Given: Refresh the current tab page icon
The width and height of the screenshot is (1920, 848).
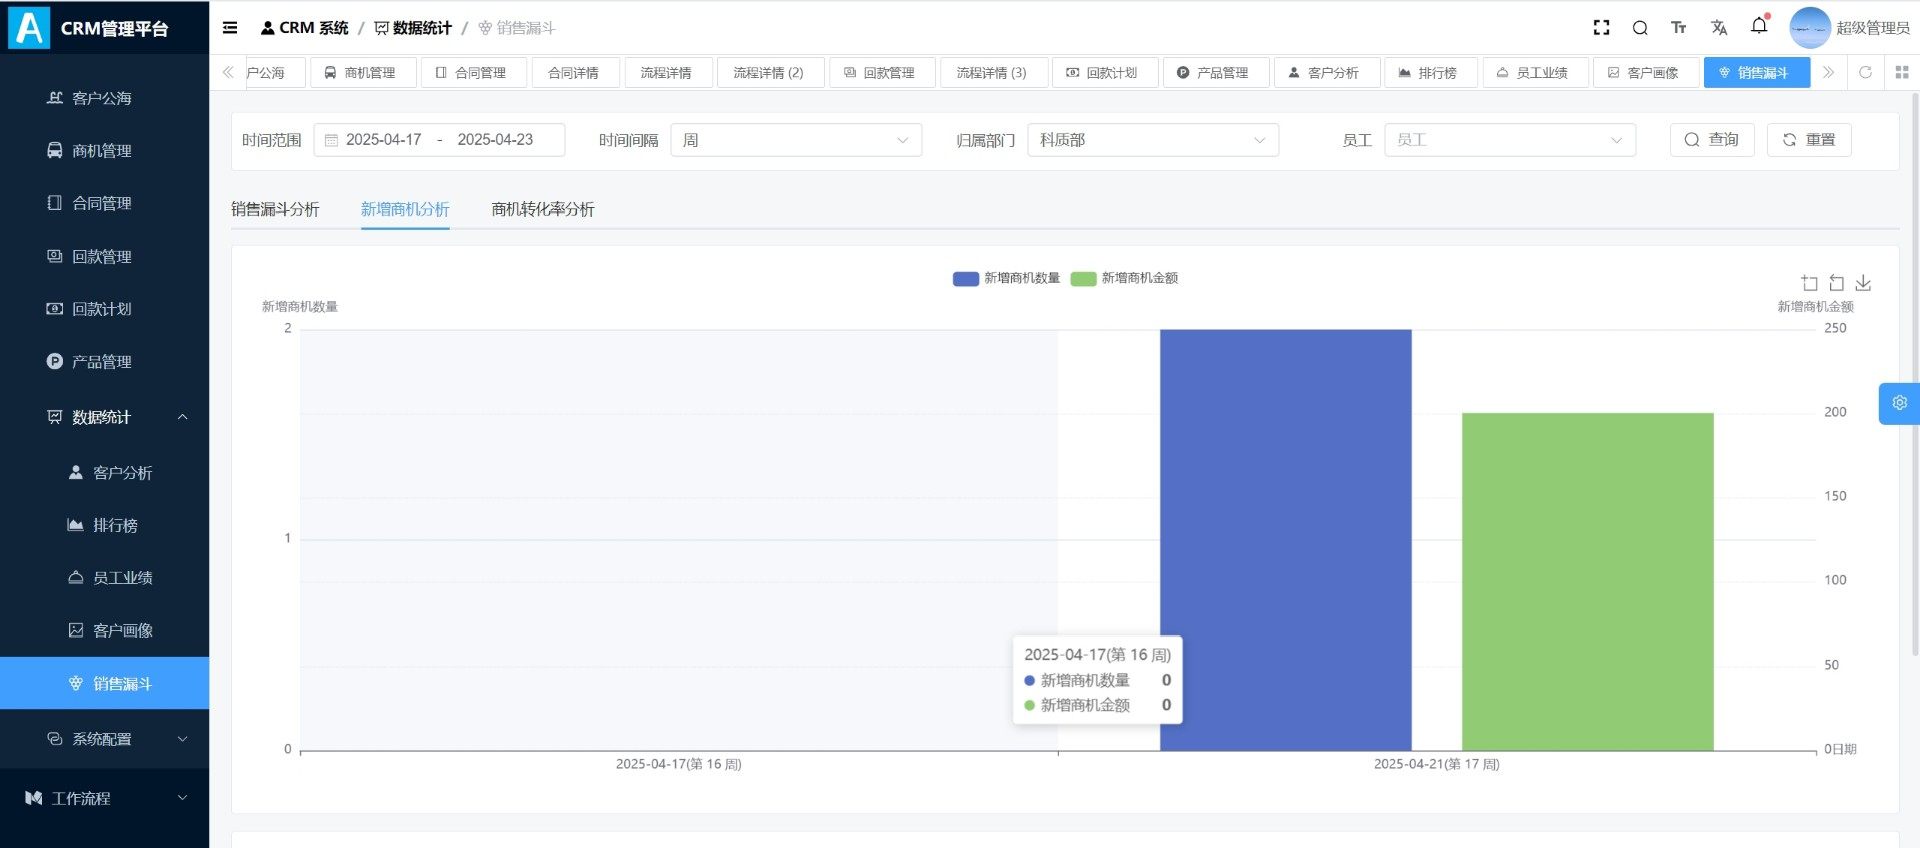Looking at the screenshot, I should click(1865, 72).
